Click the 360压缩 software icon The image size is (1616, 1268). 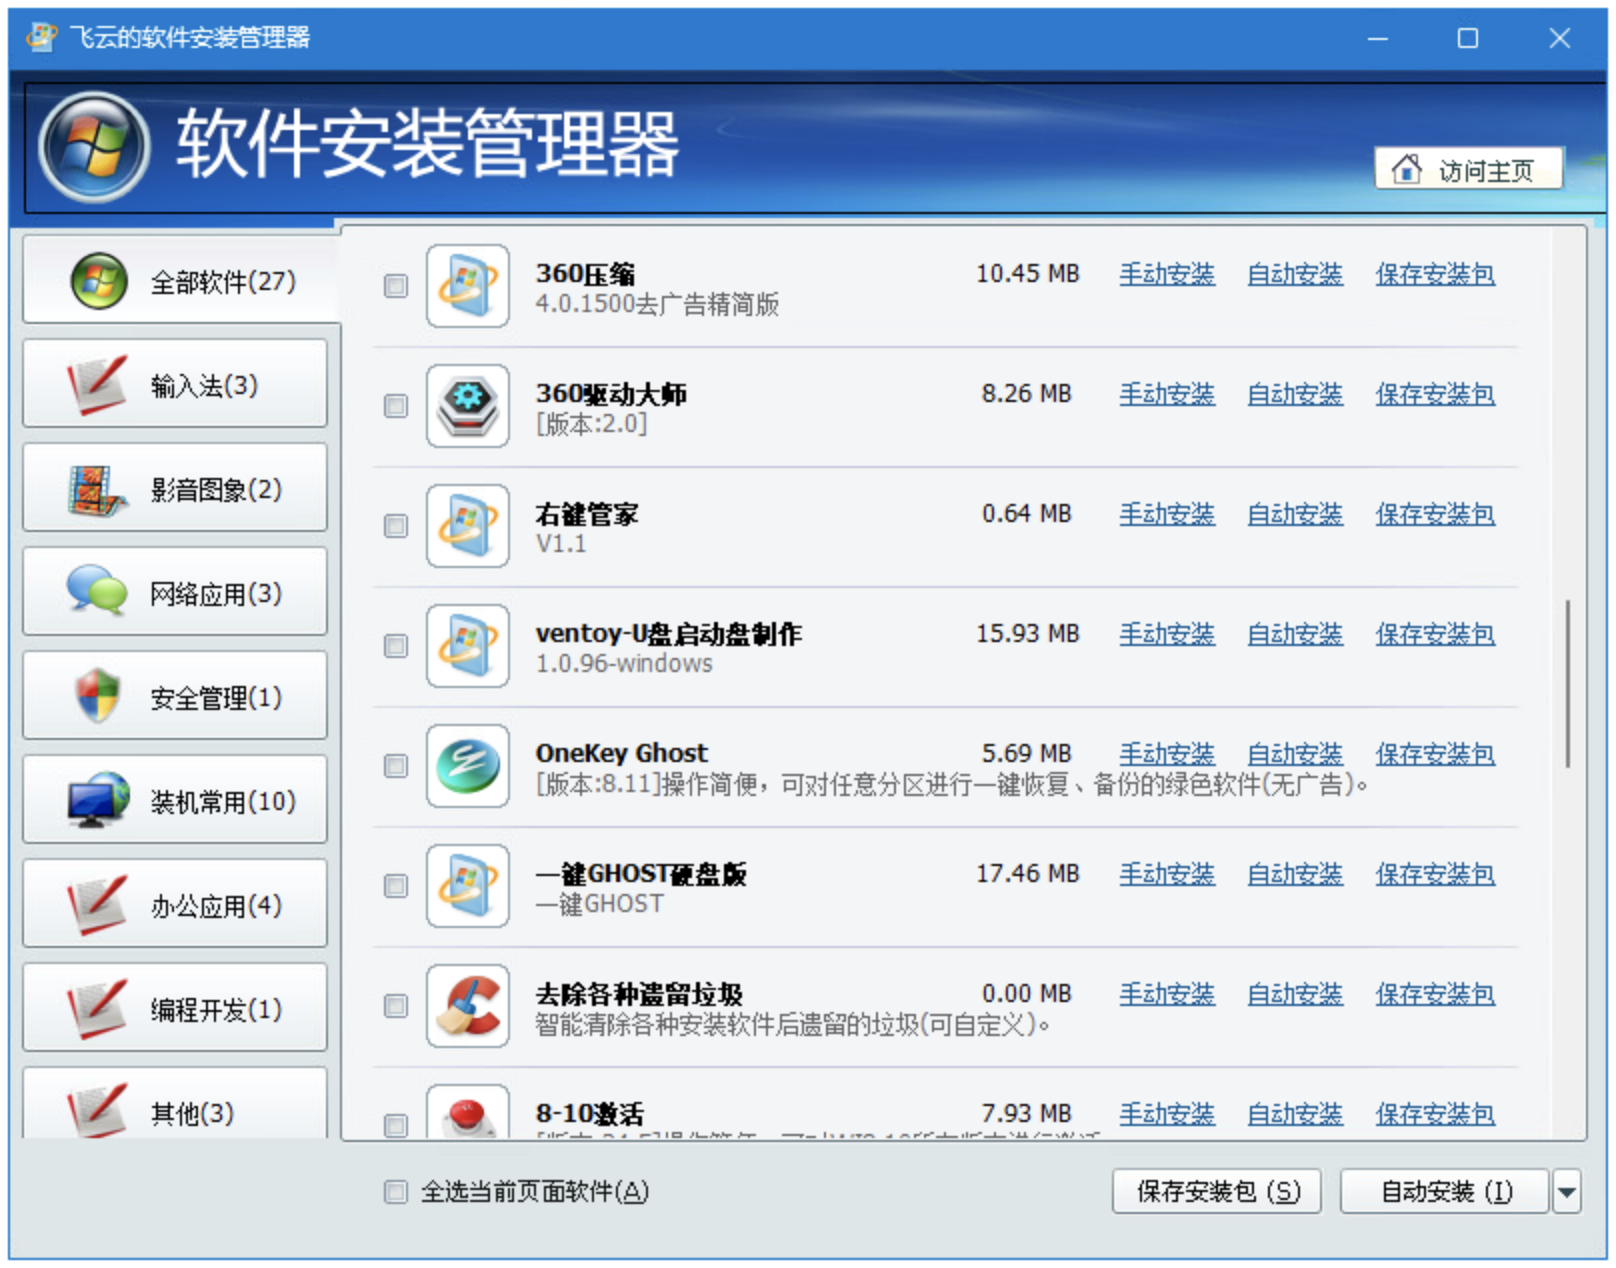(x=468, y=286)
